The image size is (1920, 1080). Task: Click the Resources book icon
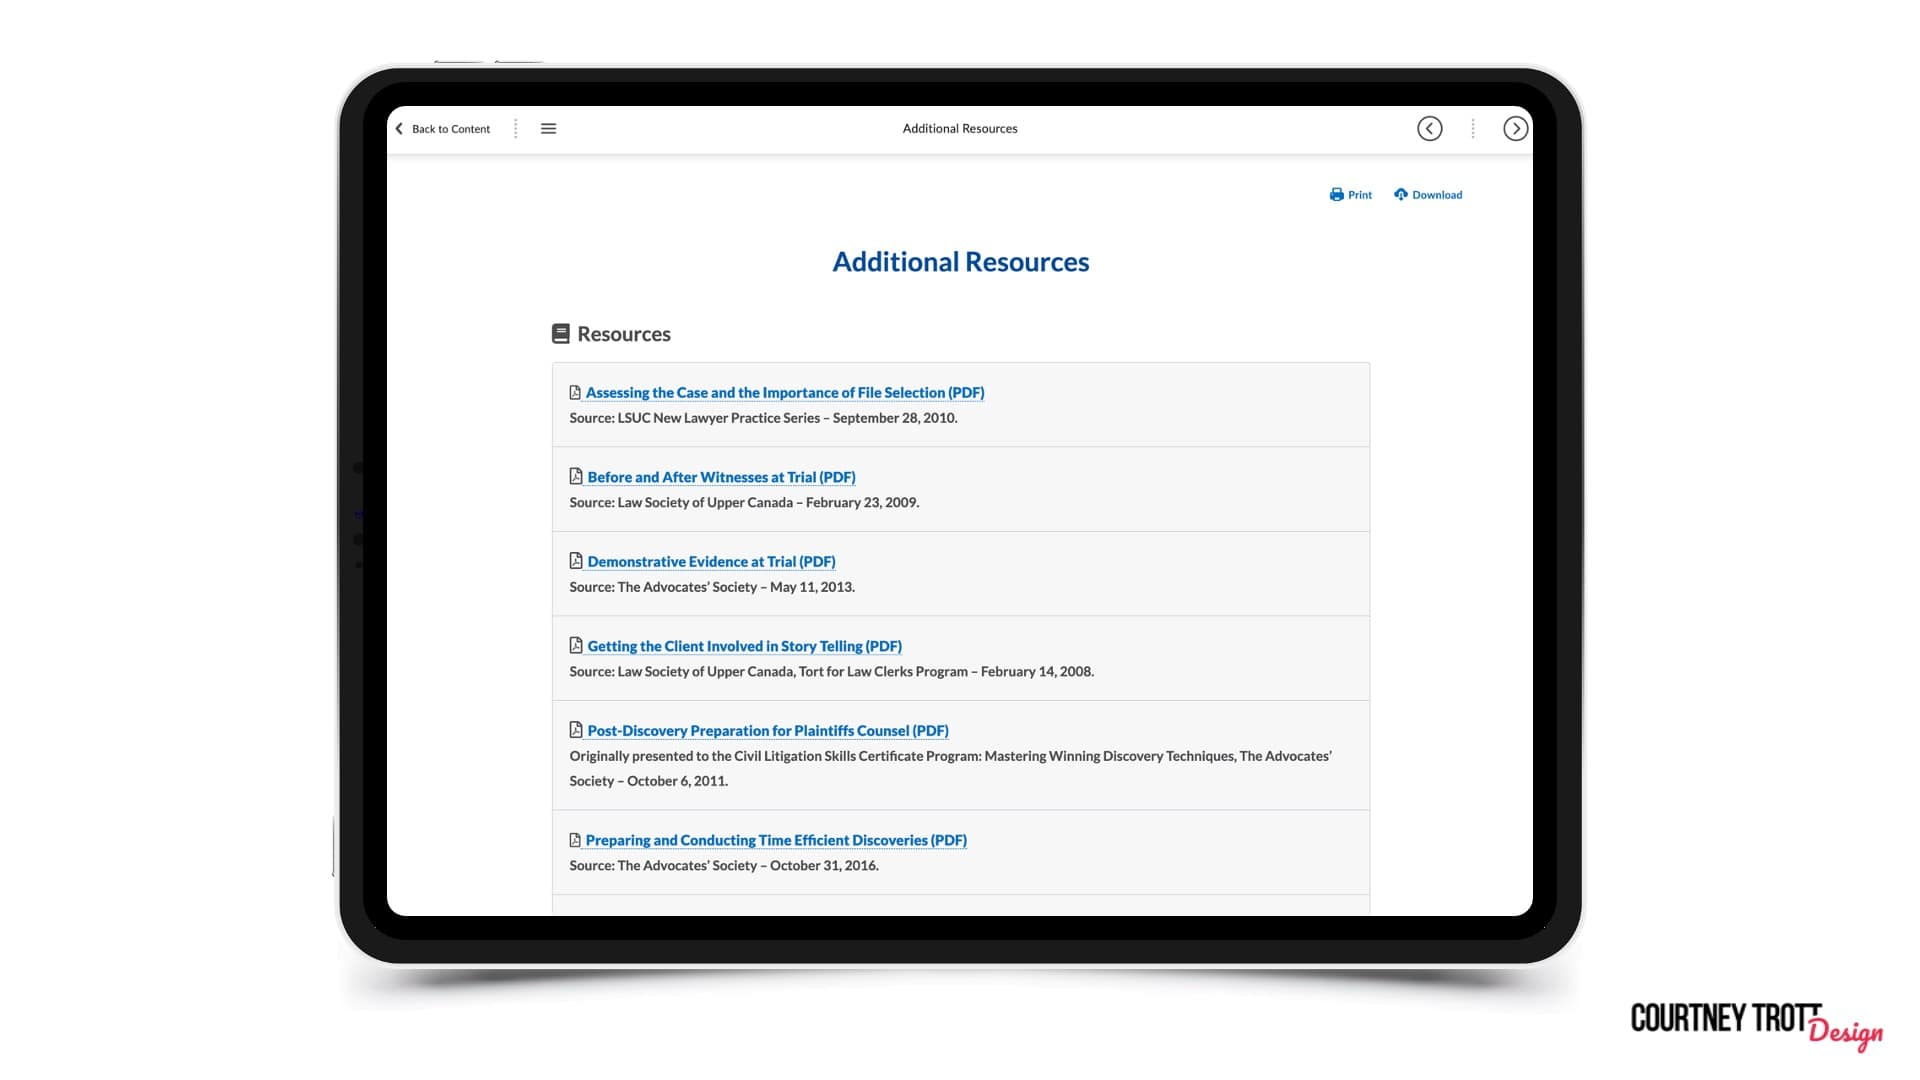point(561,334)
